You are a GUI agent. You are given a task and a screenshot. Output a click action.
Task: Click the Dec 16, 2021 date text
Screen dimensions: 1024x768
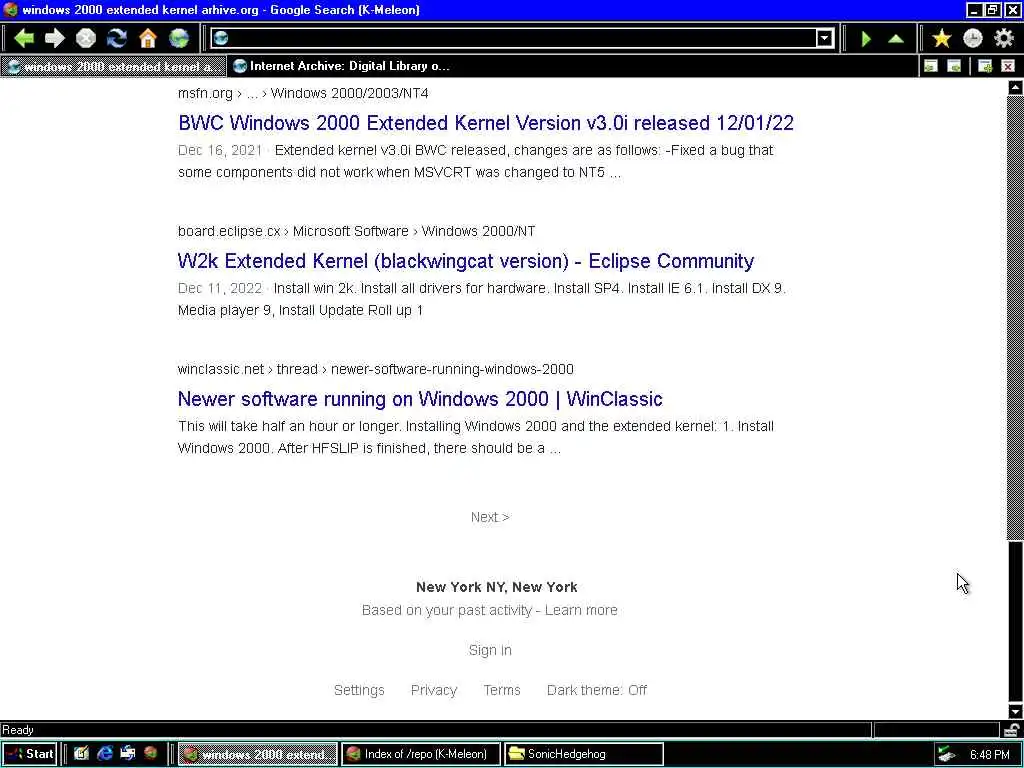point(219,150)
